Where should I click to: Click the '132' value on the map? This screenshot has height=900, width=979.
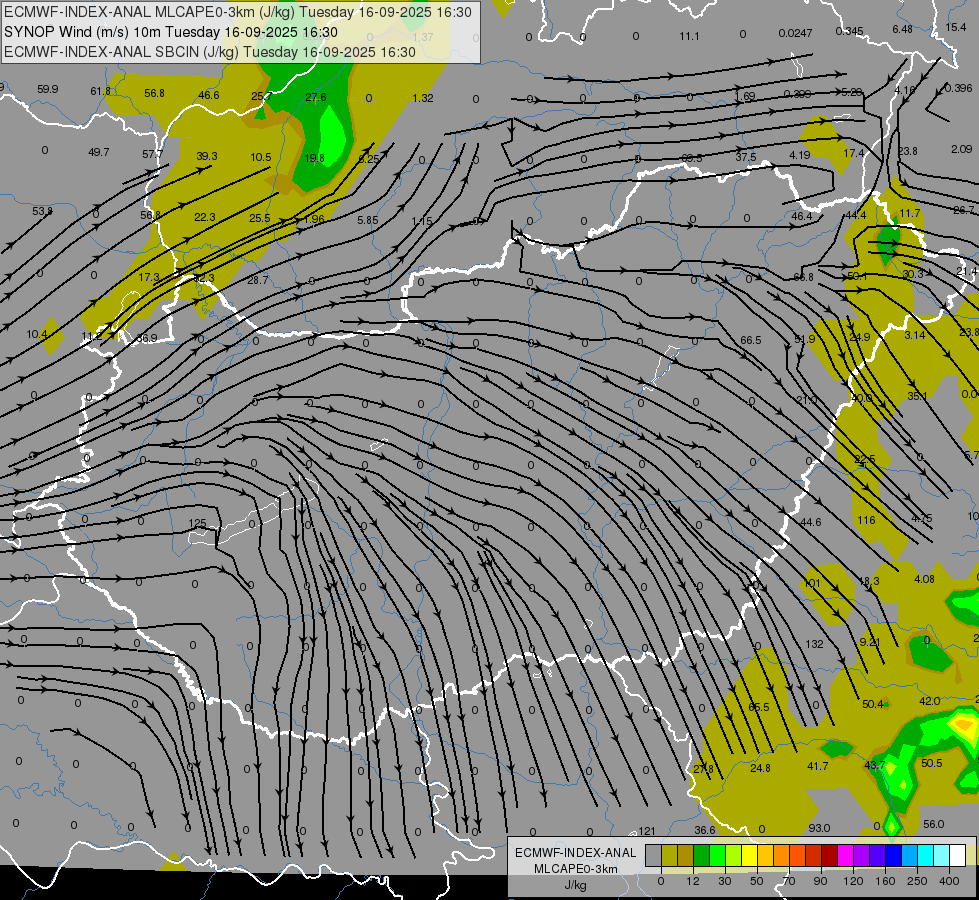click(814, 644)
